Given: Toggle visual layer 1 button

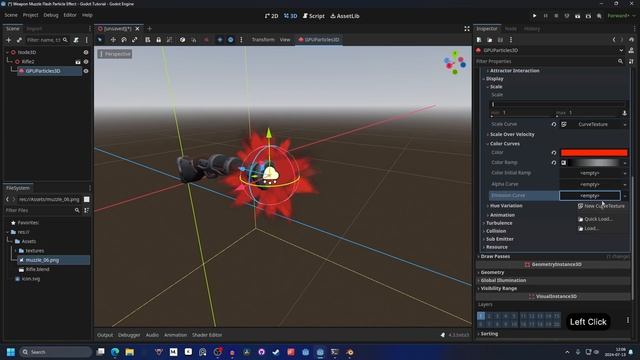Looking at the screenshot, I should 481,316.
